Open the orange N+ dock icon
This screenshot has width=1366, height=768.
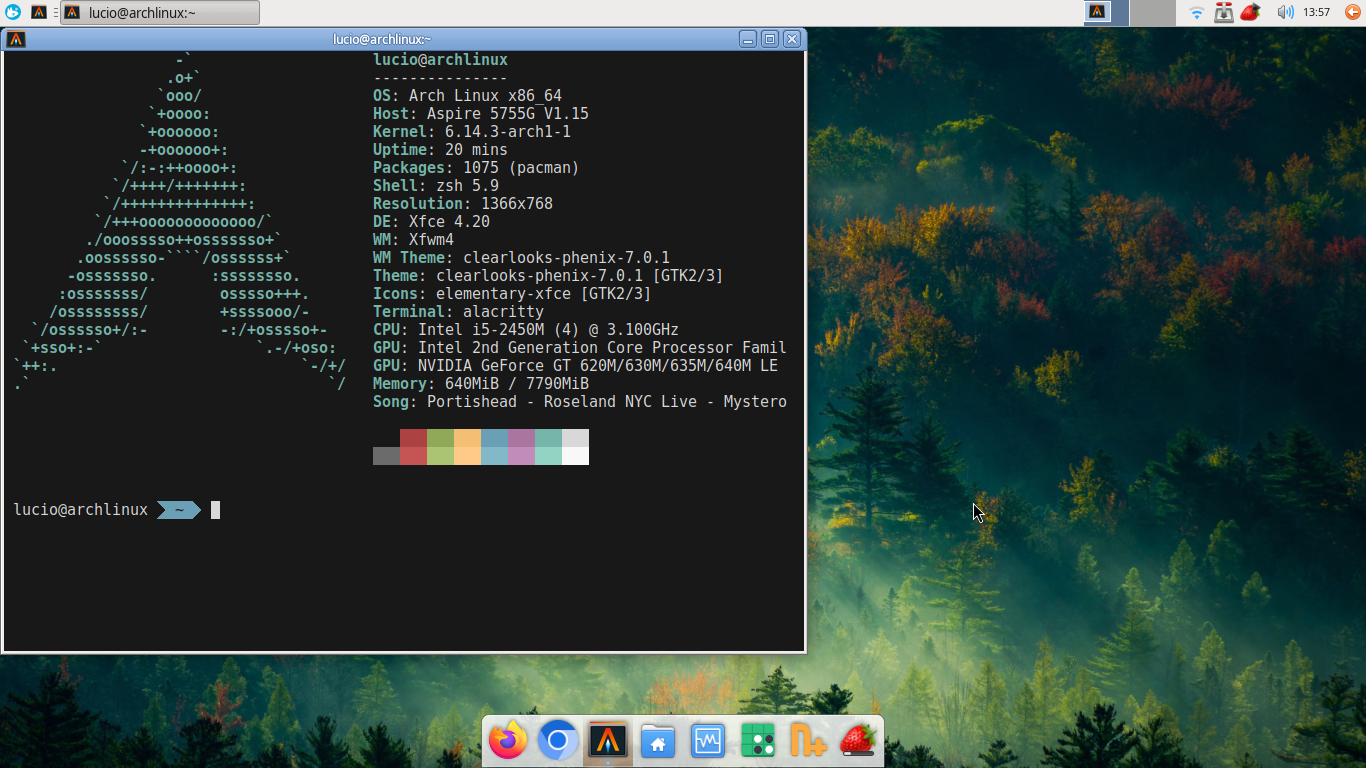coord(808,741)
